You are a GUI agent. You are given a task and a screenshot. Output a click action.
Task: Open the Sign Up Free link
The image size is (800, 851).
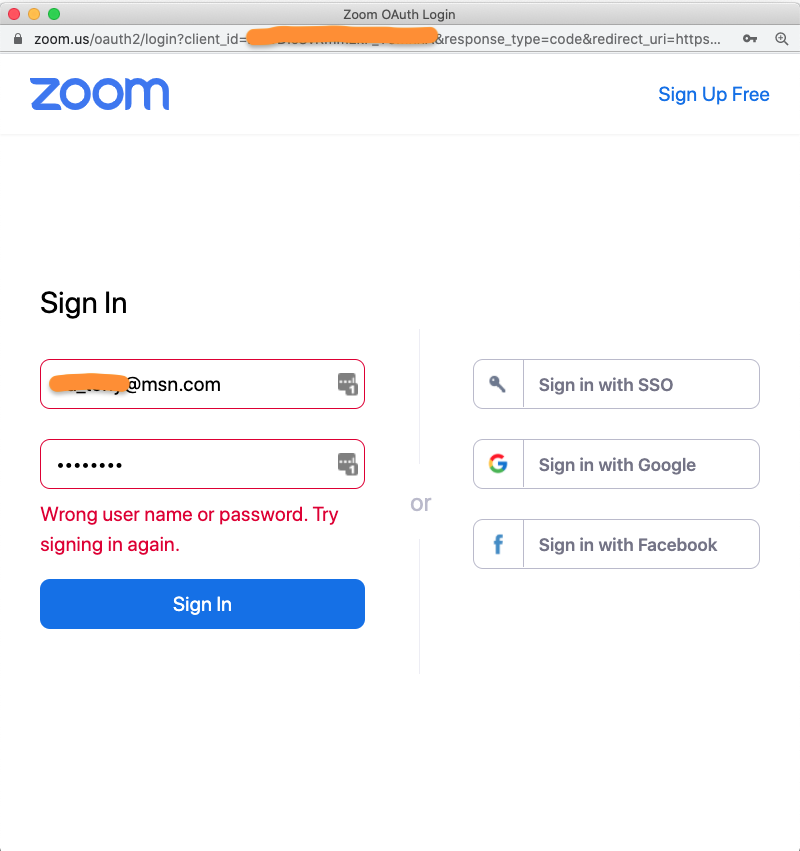tap(713, 94)
